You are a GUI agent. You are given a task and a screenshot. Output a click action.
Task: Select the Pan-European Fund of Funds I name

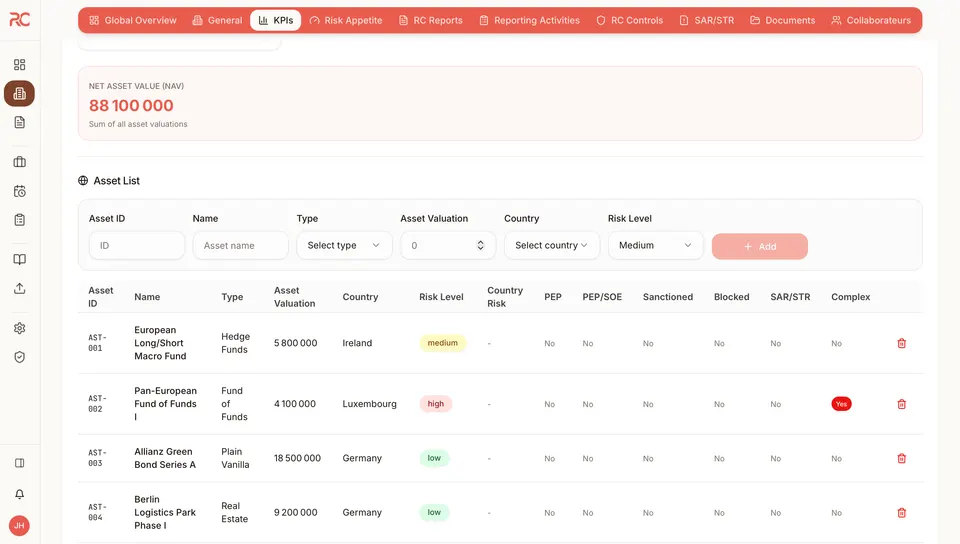tap(165, 404)
